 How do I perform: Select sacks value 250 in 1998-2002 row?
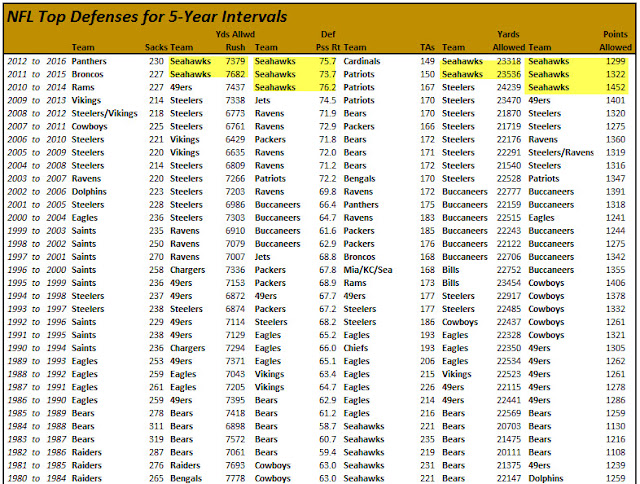[x=156, y=244]
